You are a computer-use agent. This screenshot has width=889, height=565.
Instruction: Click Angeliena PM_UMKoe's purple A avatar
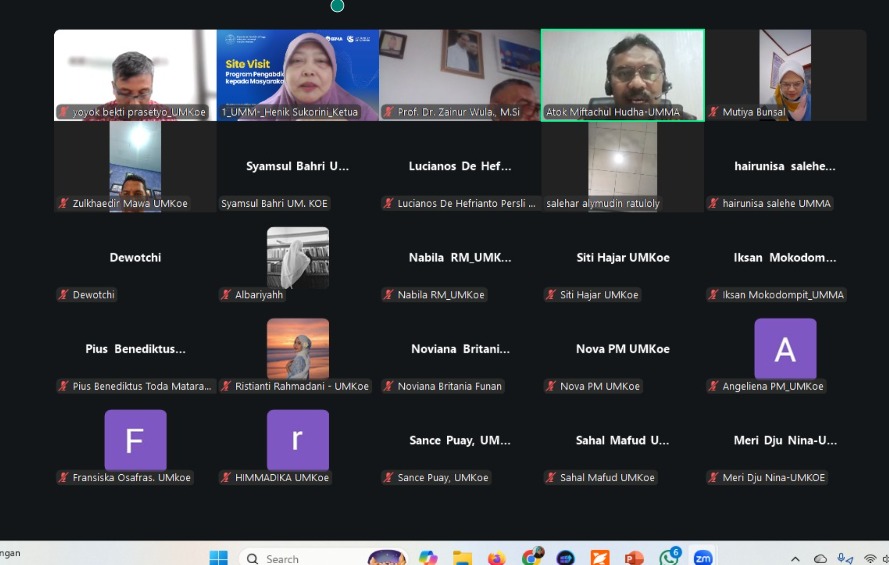coord(785,349)
